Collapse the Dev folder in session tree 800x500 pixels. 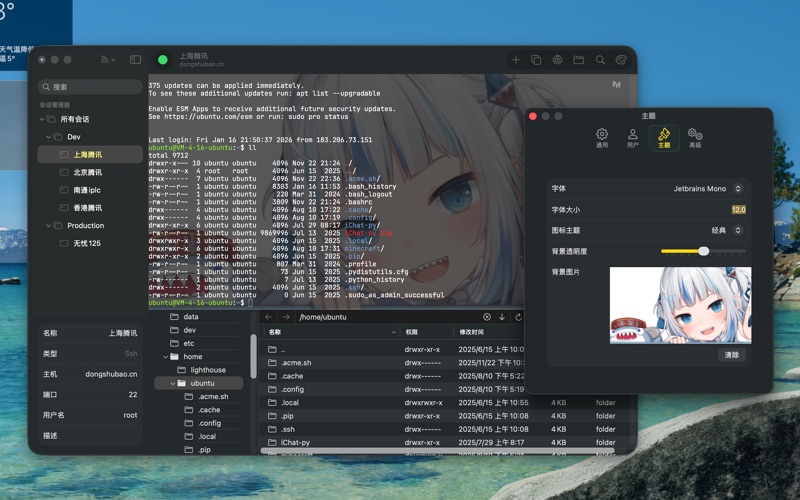(x=47, y=136)
